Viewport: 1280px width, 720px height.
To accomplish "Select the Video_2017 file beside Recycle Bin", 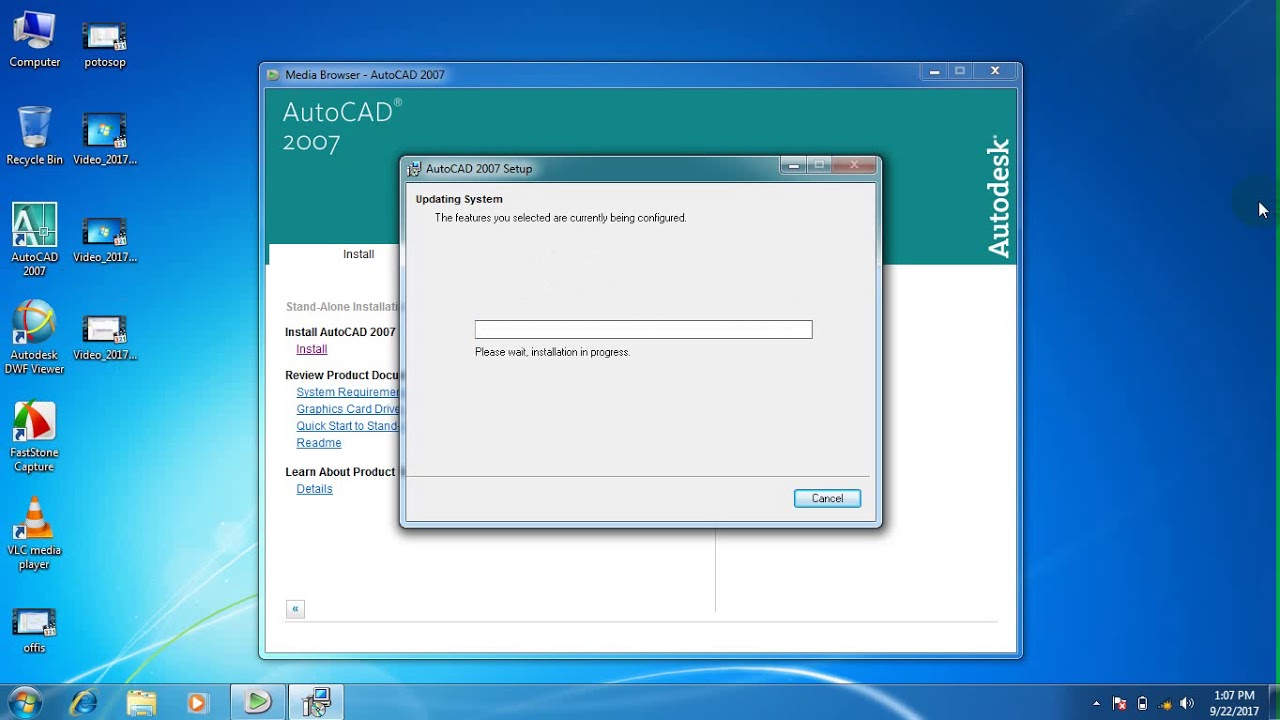I will pos(105,140).
